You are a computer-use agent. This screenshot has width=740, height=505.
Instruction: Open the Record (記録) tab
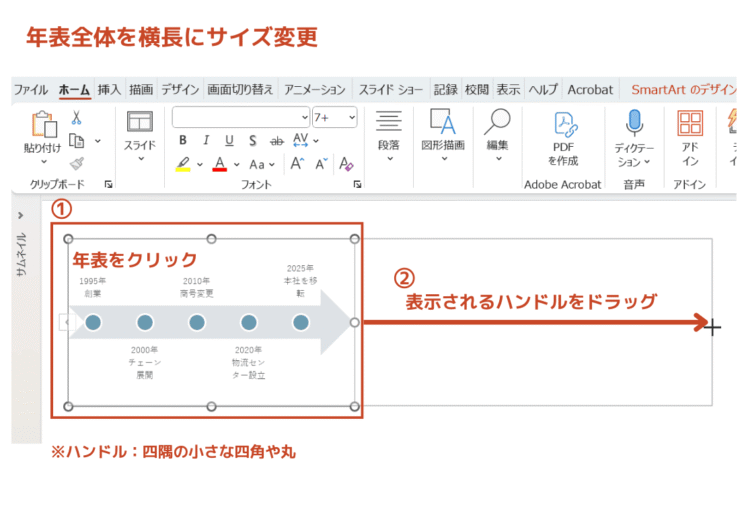[x=446, y=90]
